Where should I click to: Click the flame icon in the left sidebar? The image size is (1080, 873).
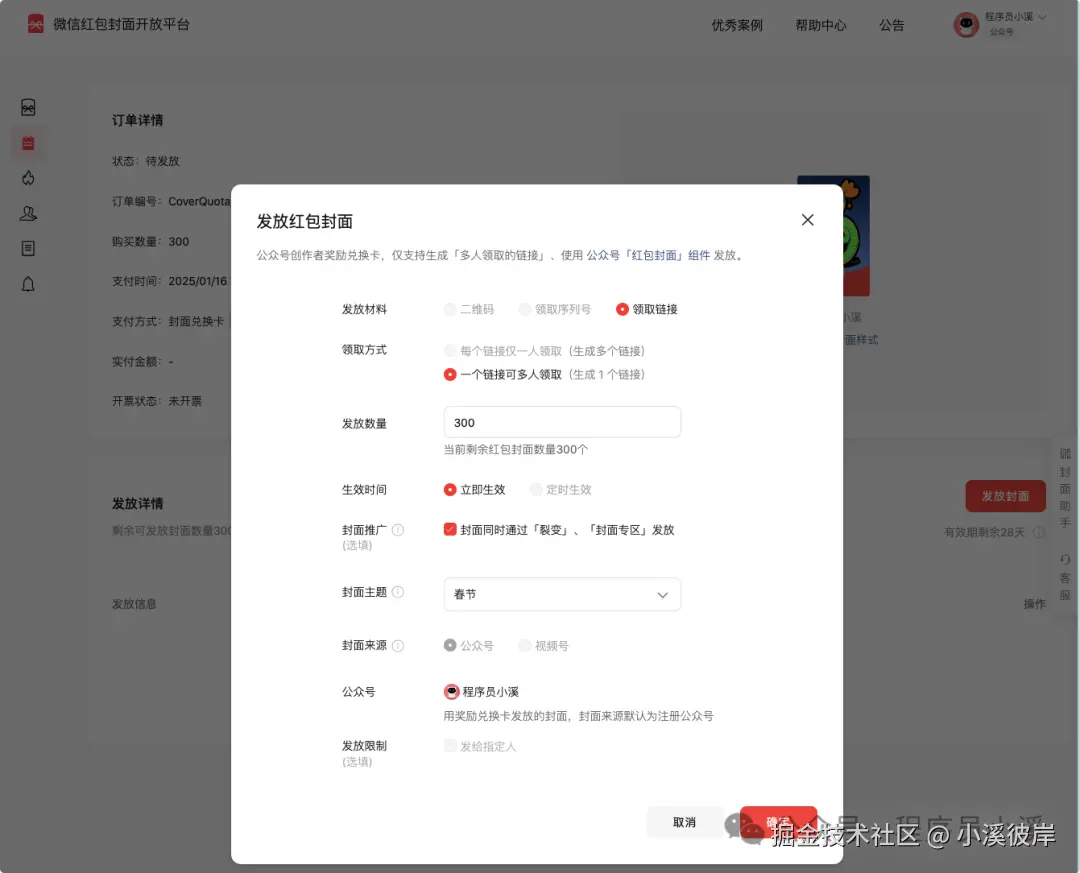tap(28, 178)
